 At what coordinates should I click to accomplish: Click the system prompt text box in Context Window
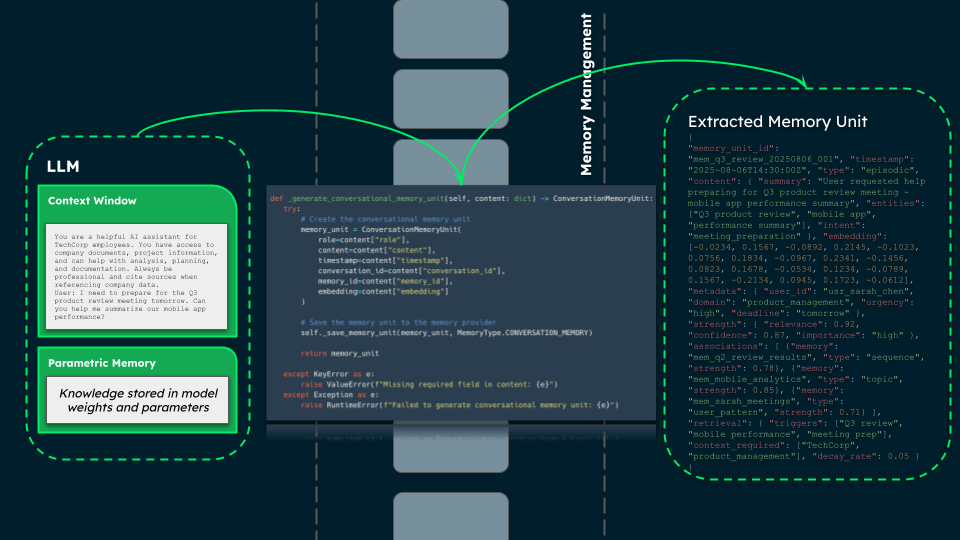(x=137, y=276)
